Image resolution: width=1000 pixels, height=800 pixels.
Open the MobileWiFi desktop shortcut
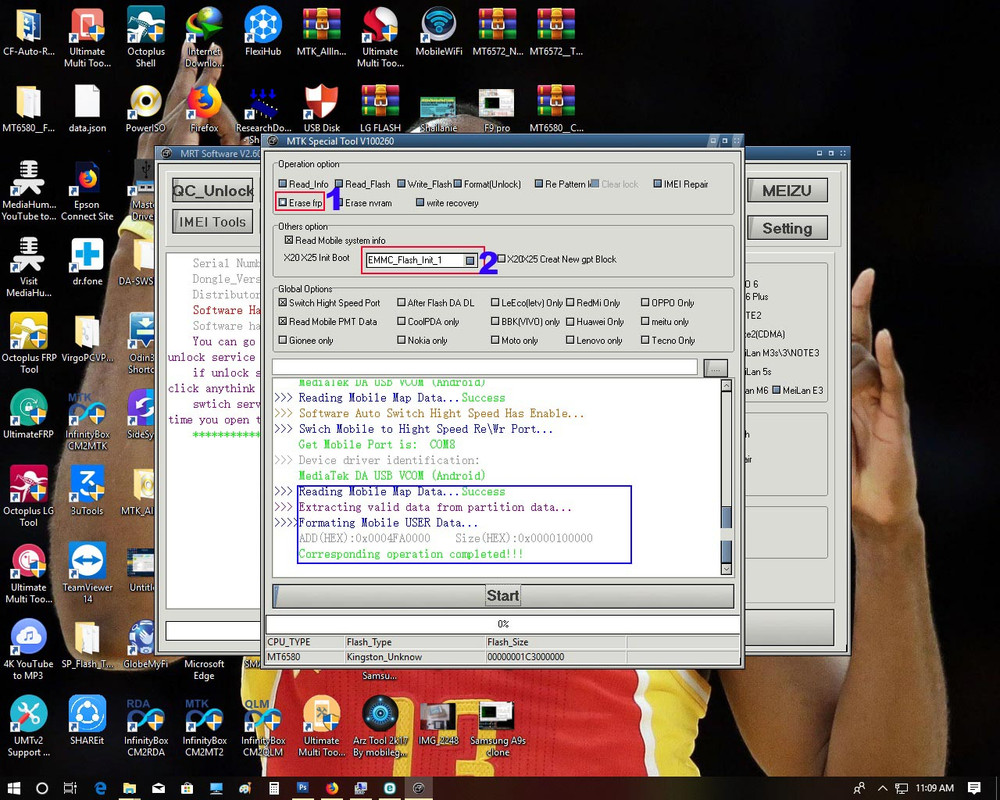coord(439,32)
